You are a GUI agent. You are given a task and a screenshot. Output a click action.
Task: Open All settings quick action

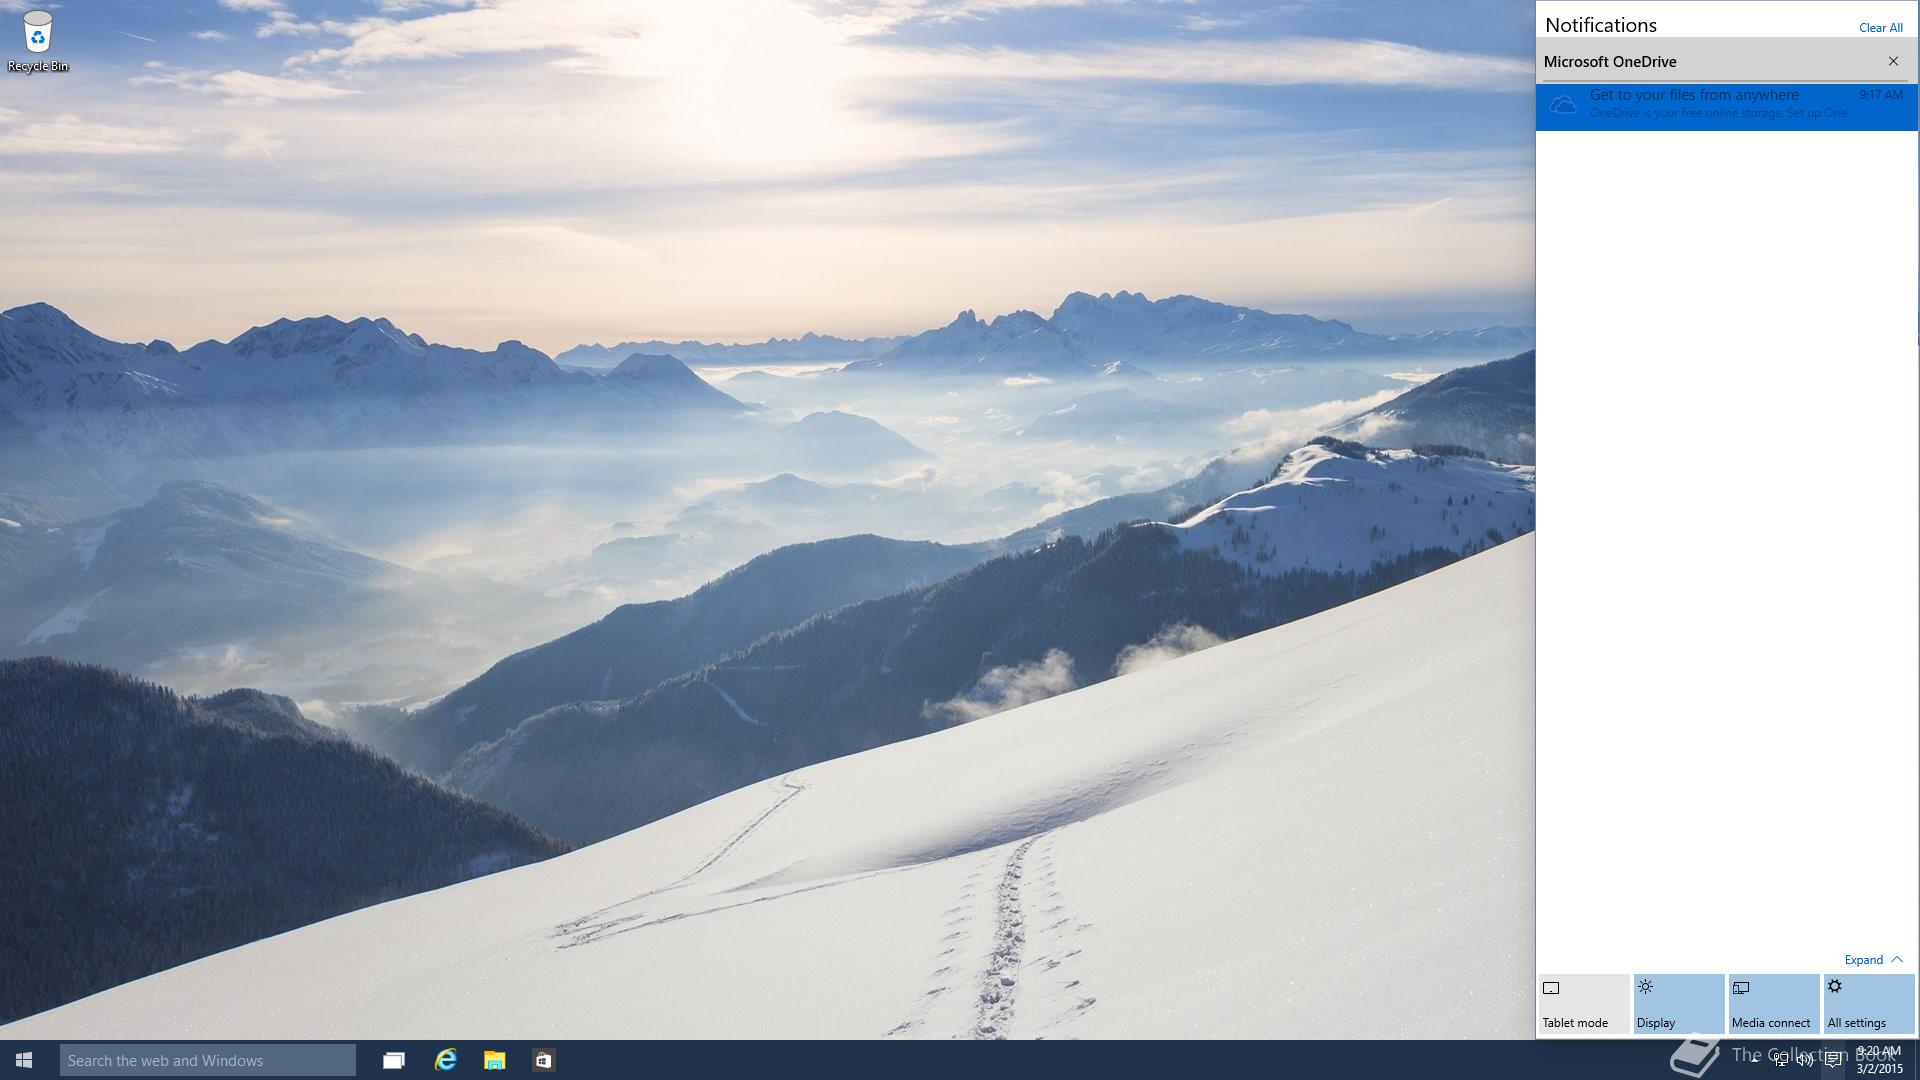point(1869,1004)
